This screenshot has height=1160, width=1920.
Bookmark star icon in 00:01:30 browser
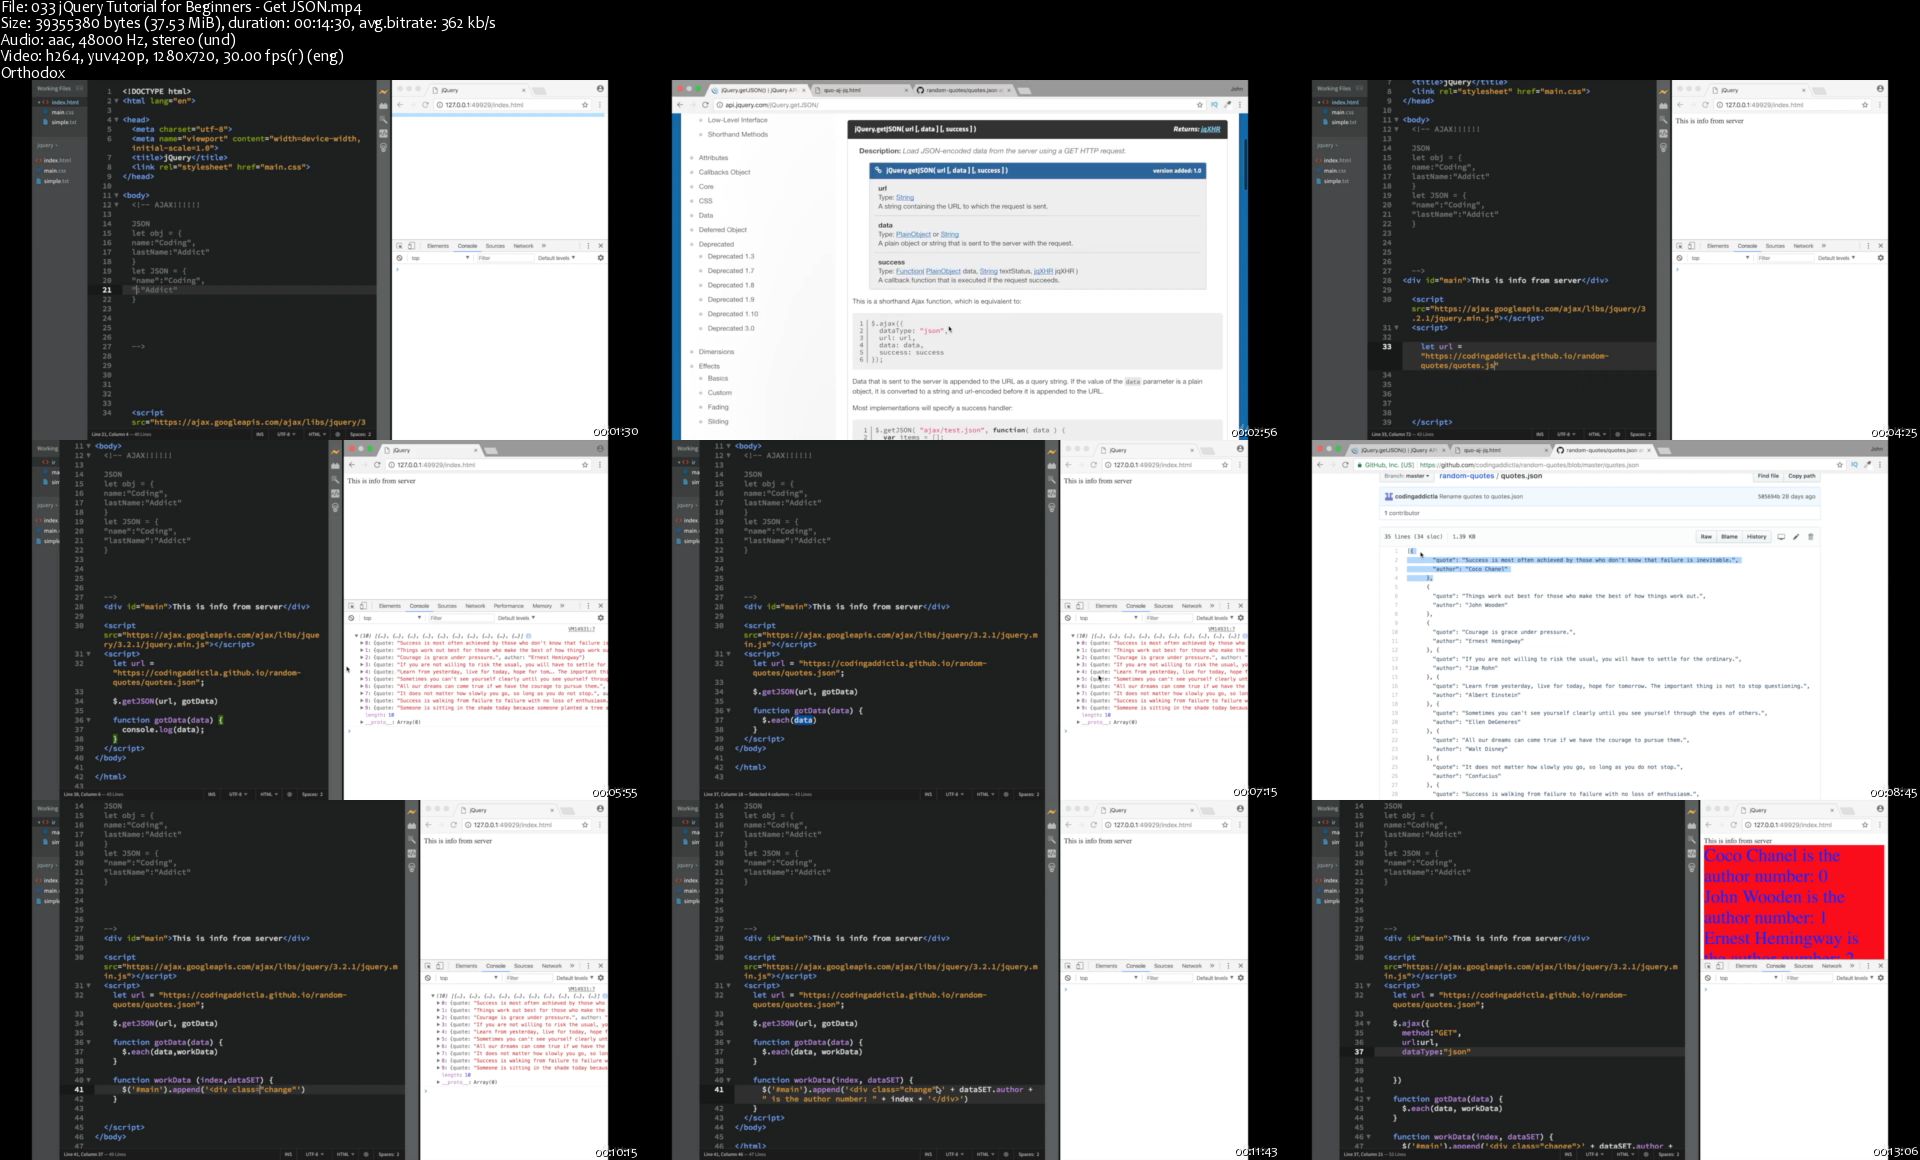(585, 104)
